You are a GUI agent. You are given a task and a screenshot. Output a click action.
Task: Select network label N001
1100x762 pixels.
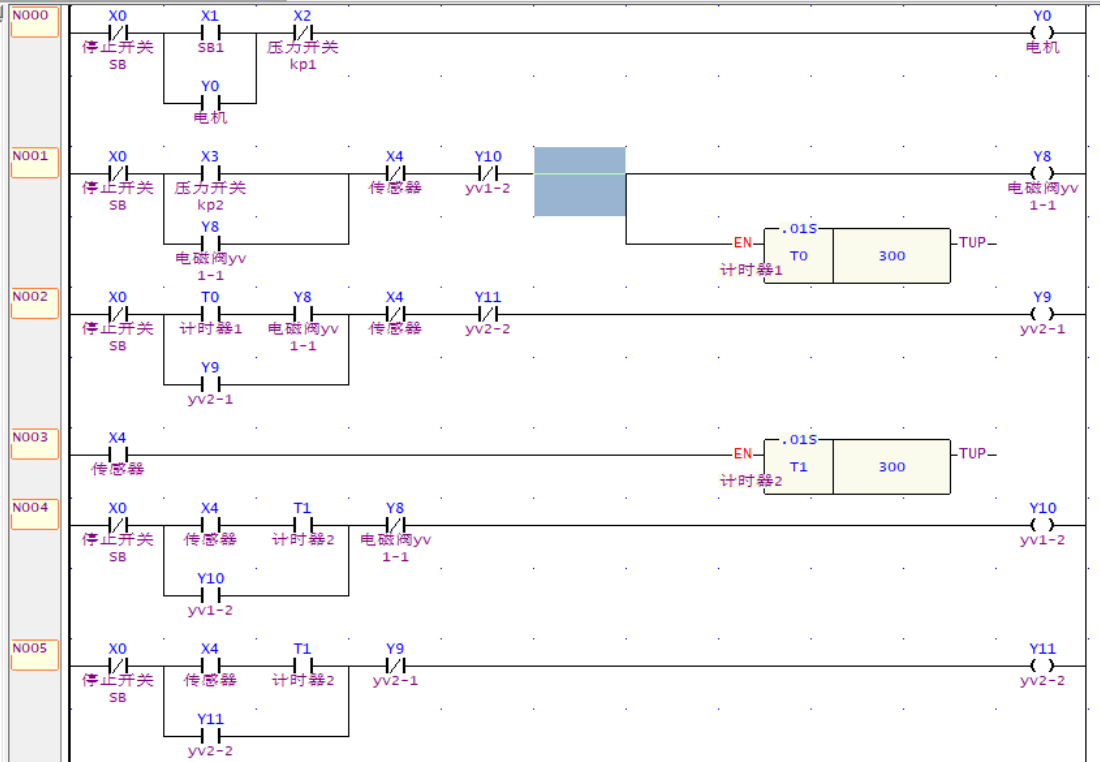34,161
